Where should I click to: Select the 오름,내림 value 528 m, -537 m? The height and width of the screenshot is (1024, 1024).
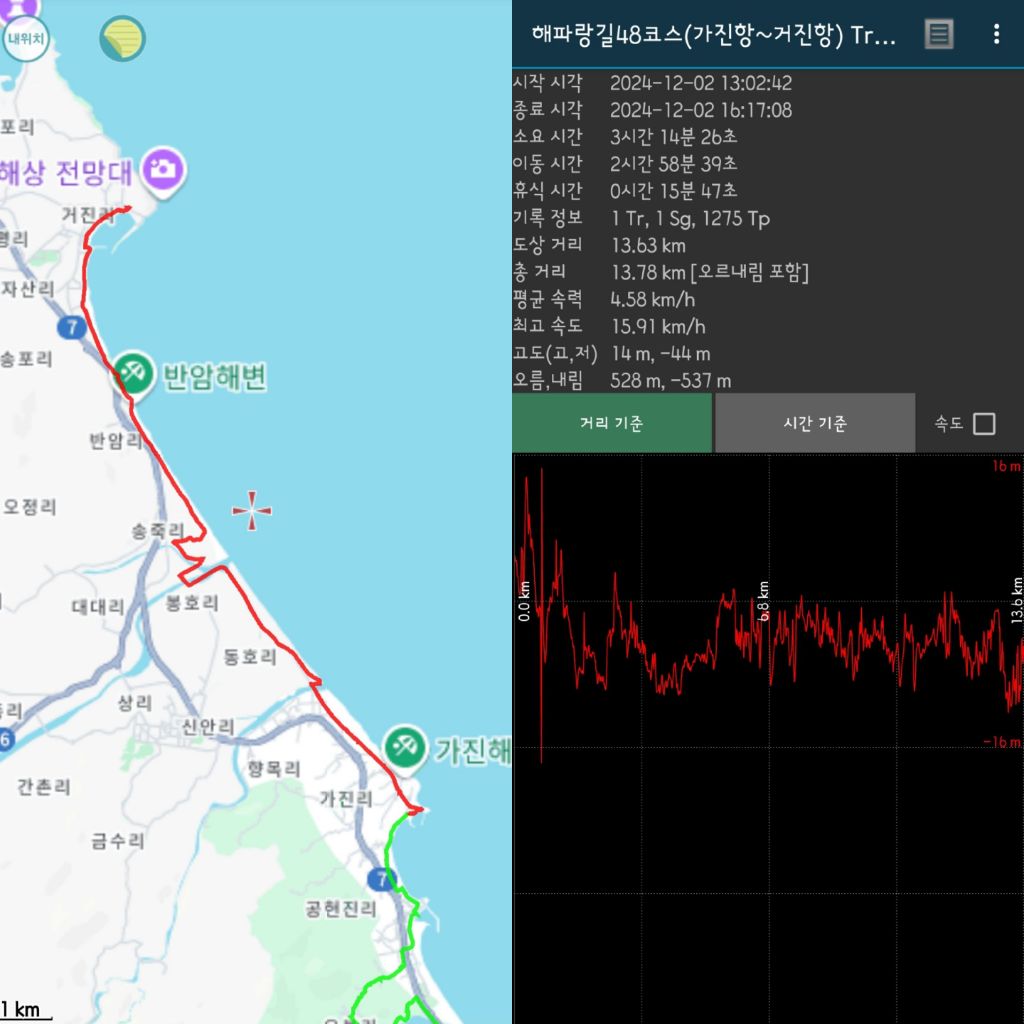tap(671, 381)
